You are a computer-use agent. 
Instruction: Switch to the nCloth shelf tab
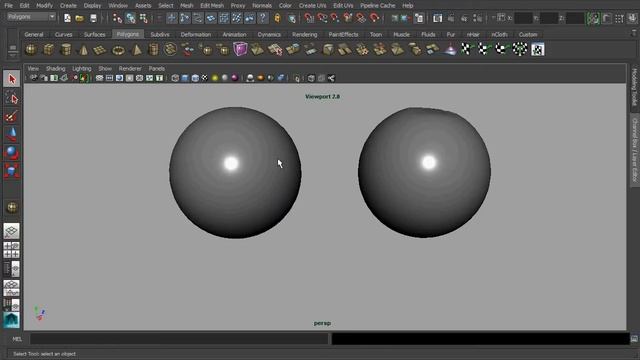tap(499, 34)
